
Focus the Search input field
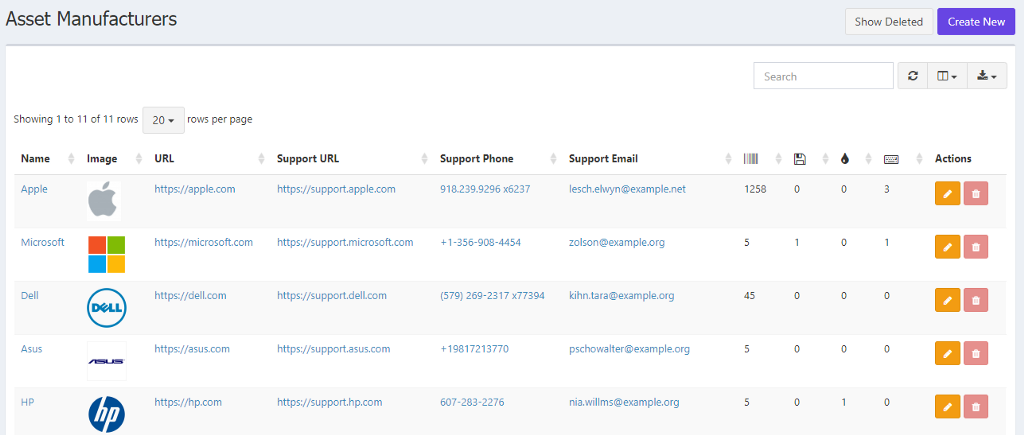click(823, 76)
